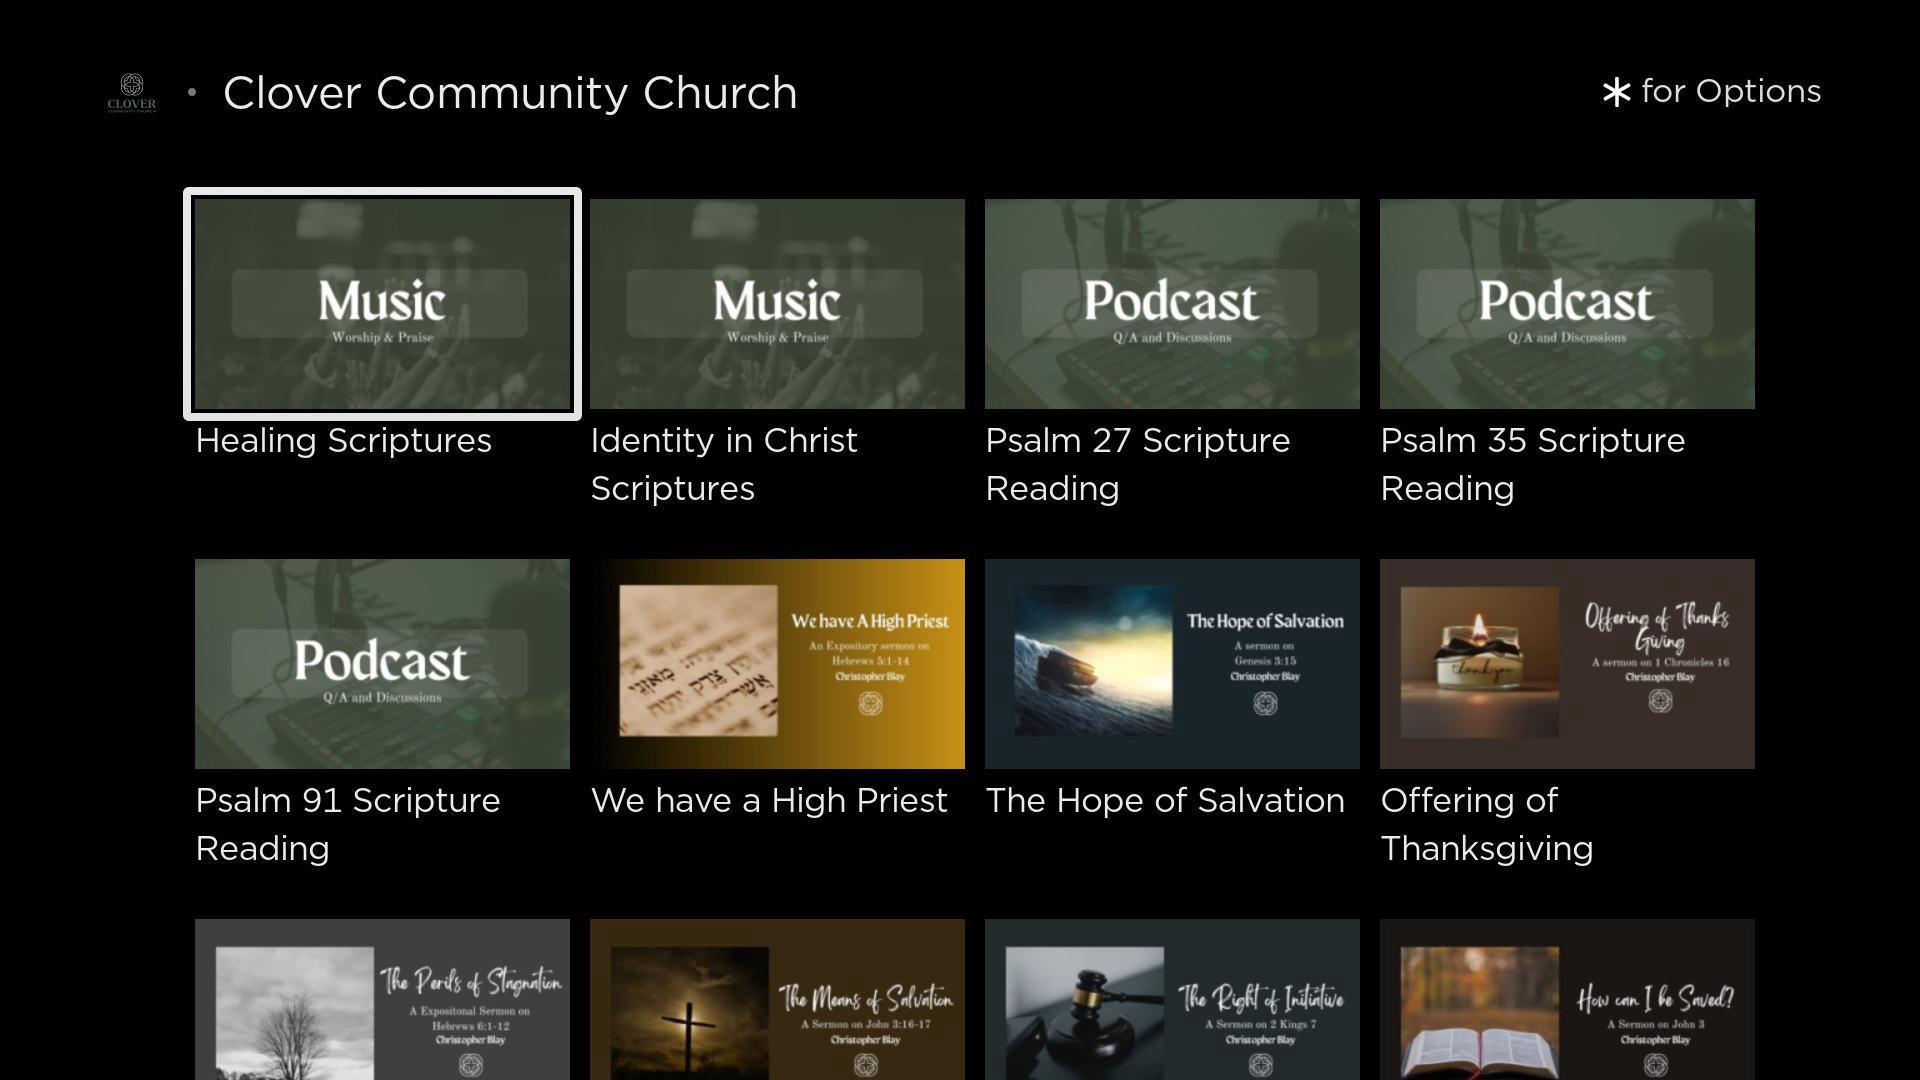Select The Hope of Salvation sermon thumbnail
The image size is (1920, 1080).
tap(1172, 664)
